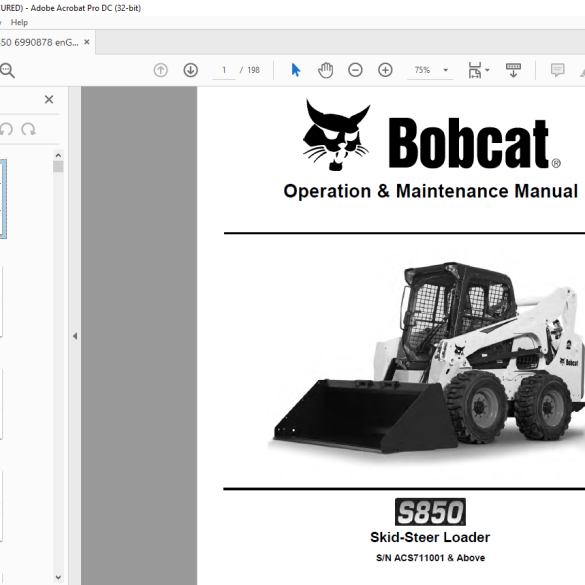
Task: Add a comment with speech bubble icon
Action: coord(557,70)
